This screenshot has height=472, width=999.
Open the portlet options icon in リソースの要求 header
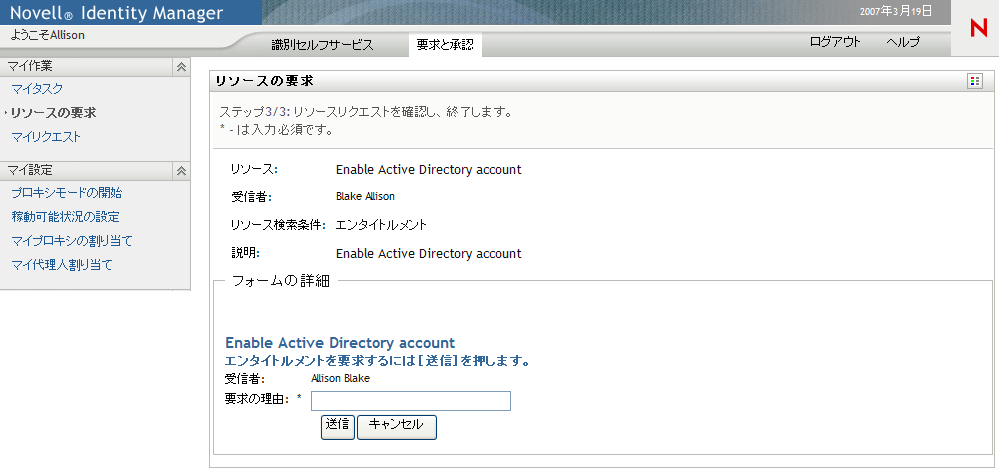point(974,81)
